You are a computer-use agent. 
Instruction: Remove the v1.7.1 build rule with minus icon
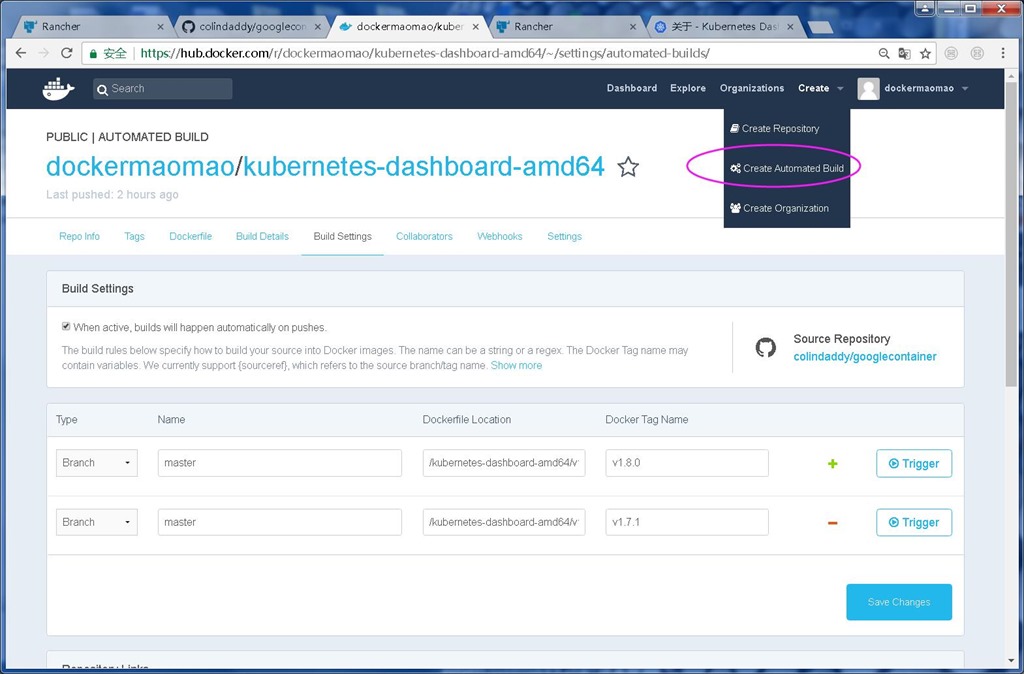[x=833, y=522]
